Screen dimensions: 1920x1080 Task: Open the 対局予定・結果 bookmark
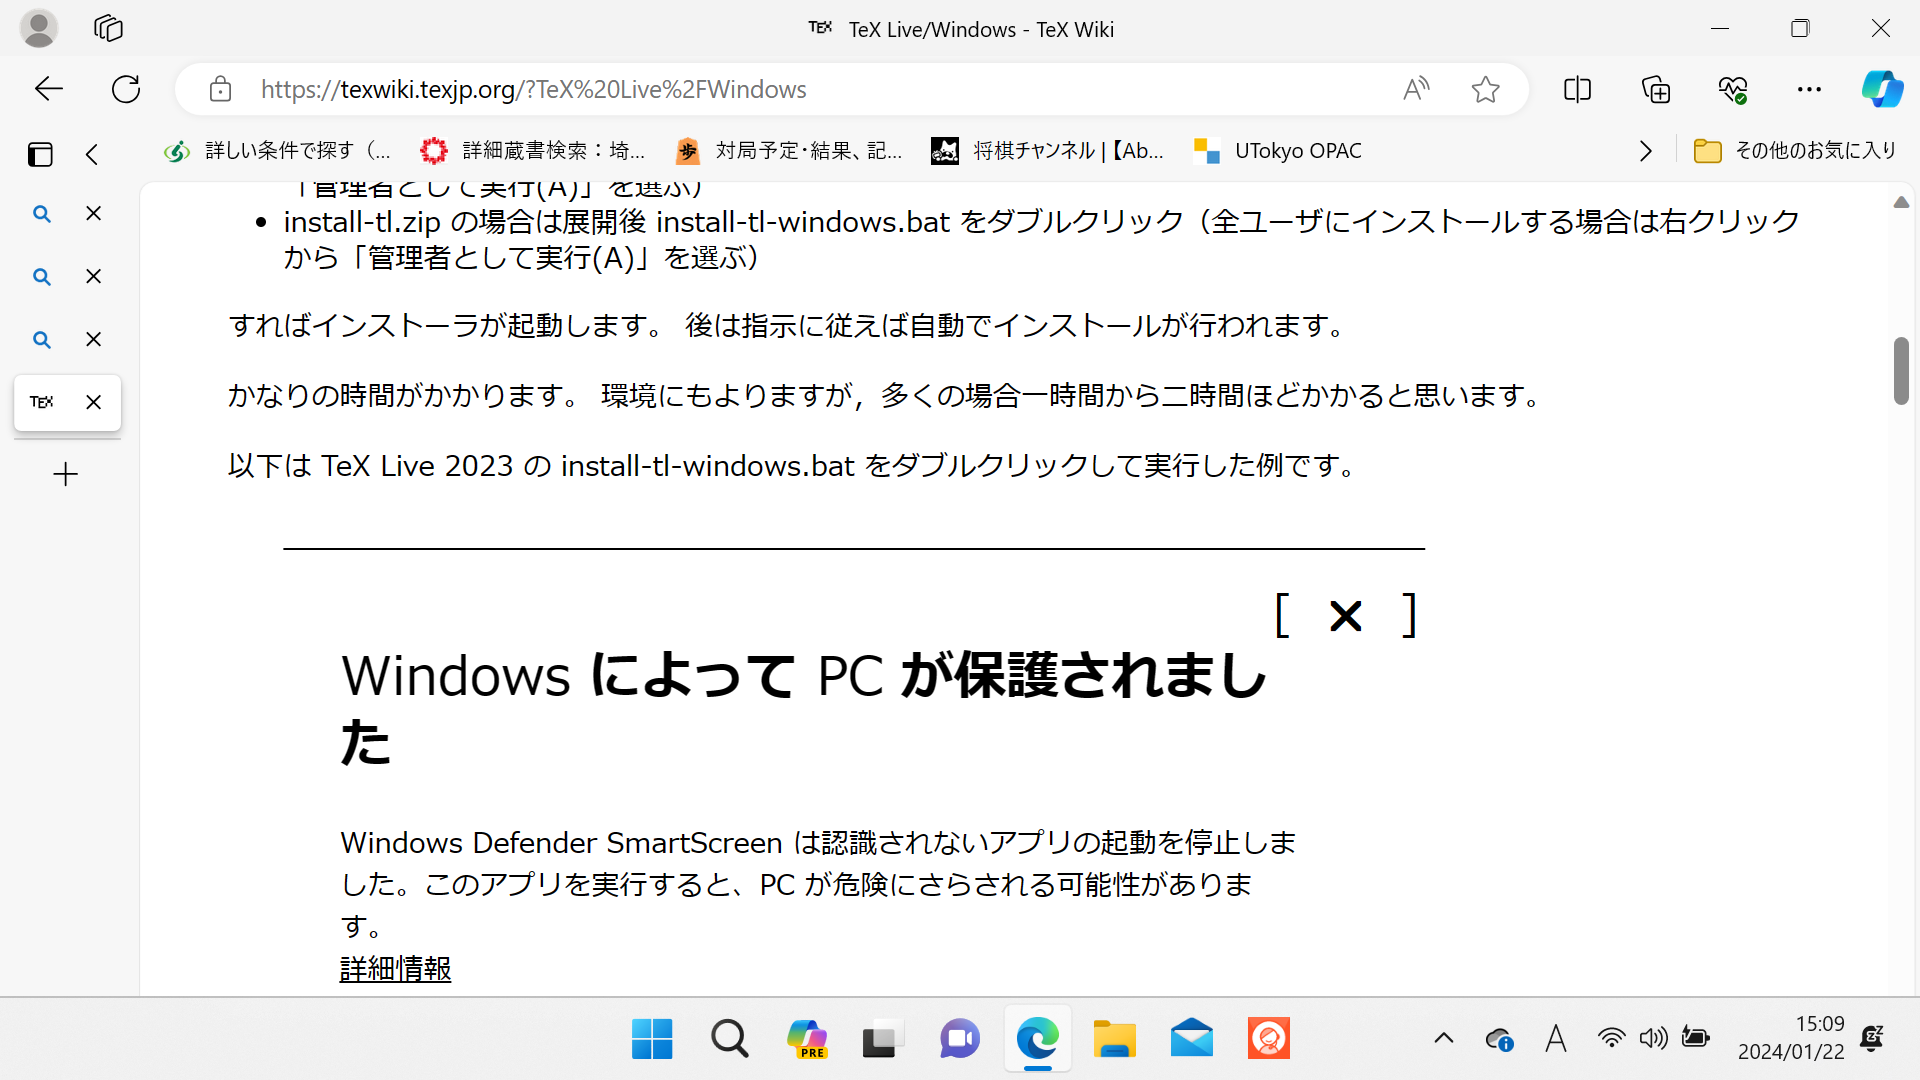coord(790,149)
